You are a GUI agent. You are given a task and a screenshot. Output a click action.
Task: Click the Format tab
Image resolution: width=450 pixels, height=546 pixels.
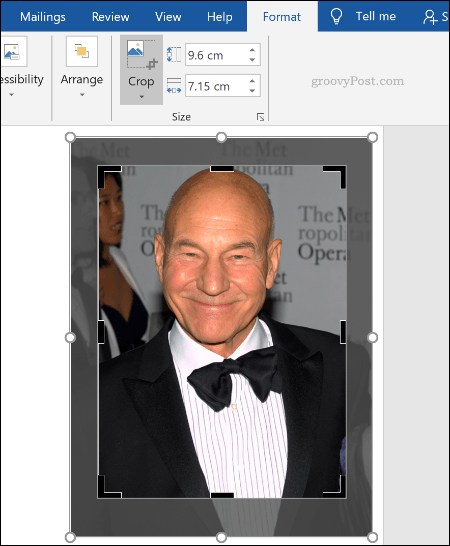[x=282, y=16]
